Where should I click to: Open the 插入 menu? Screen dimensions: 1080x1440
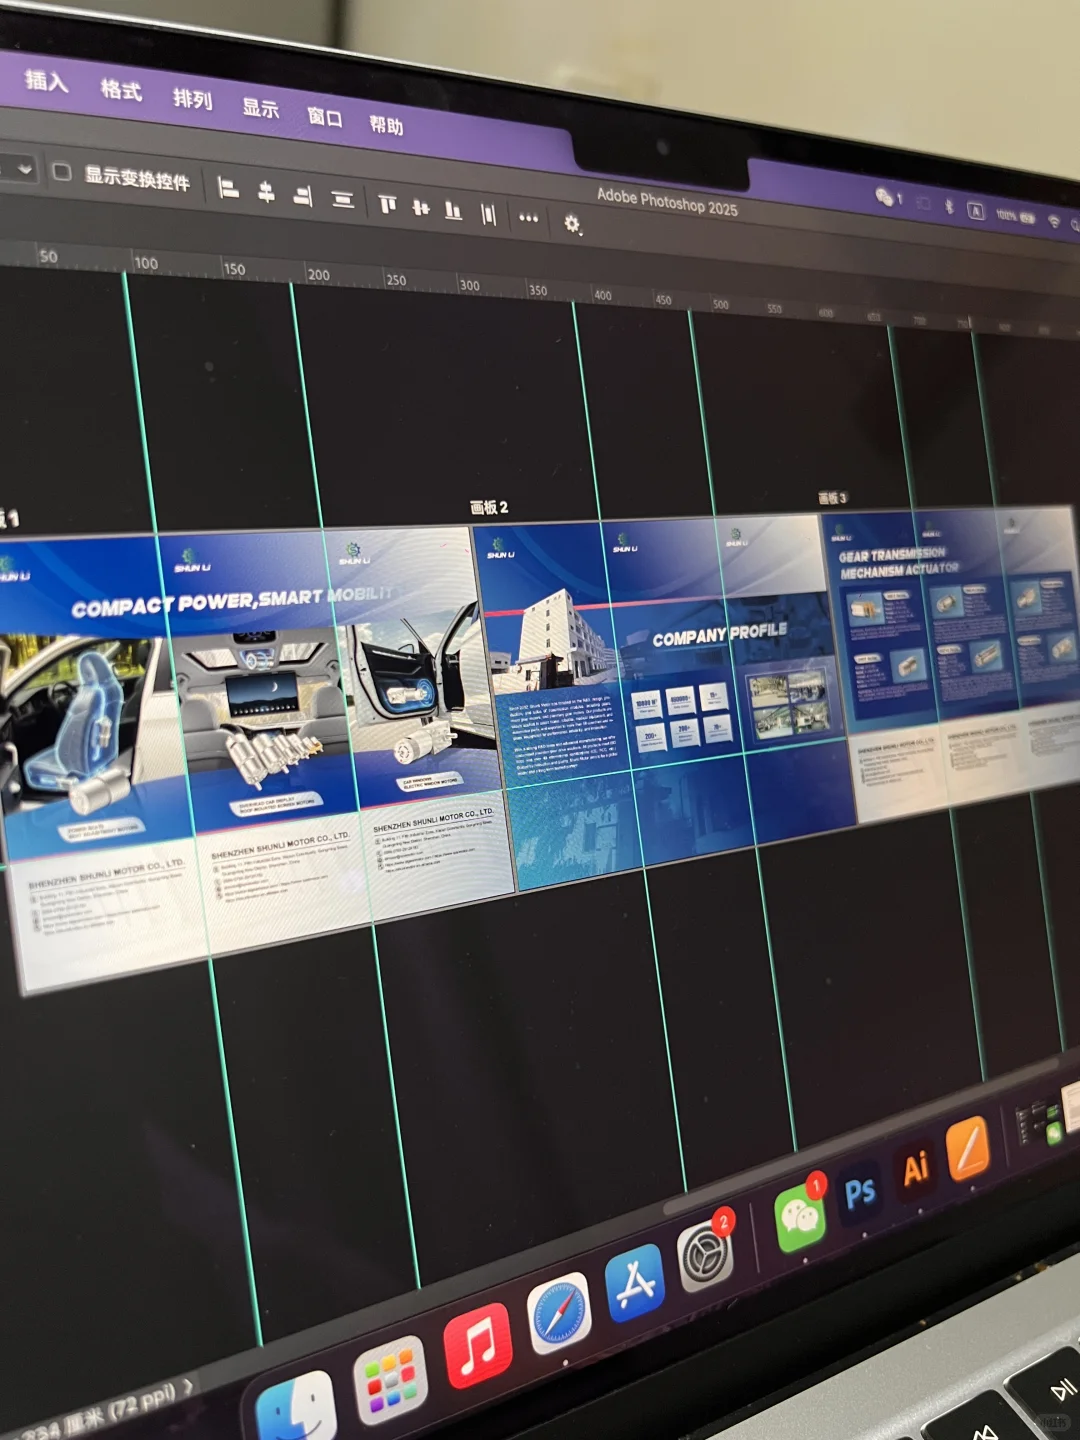click(46, 81)
